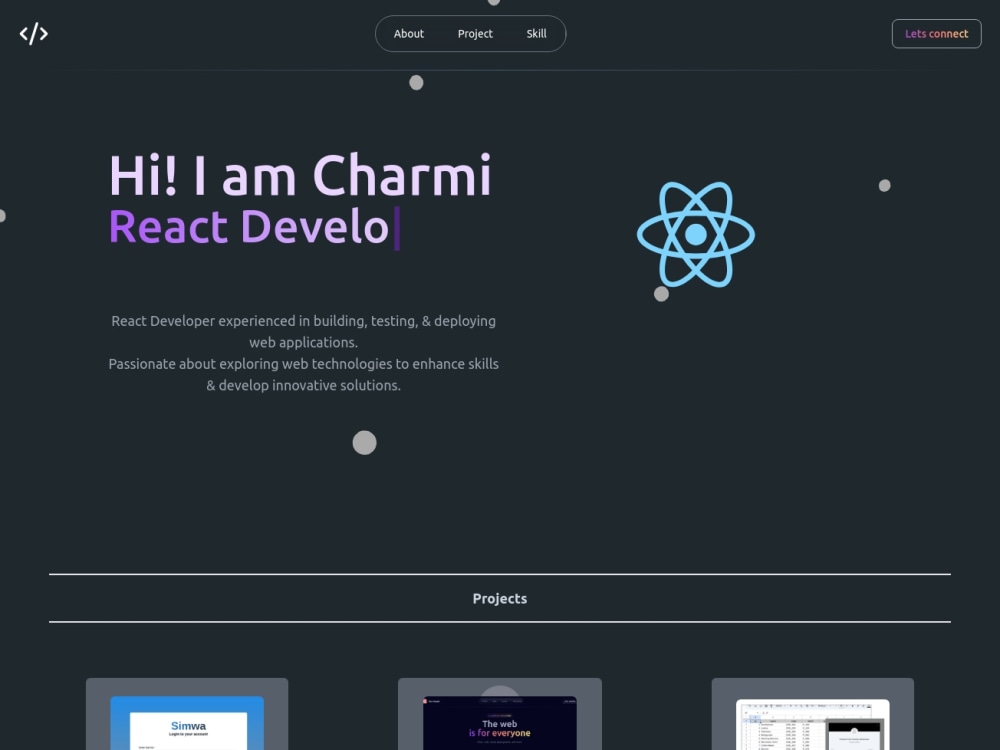The image size is (1000, 750).
Task: Click the gray dot at the page's left edge
Action: pos(2,214)
